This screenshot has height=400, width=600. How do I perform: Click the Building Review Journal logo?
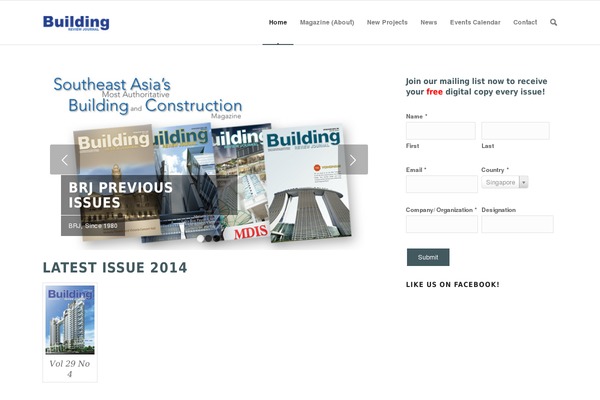pos(76,23)
